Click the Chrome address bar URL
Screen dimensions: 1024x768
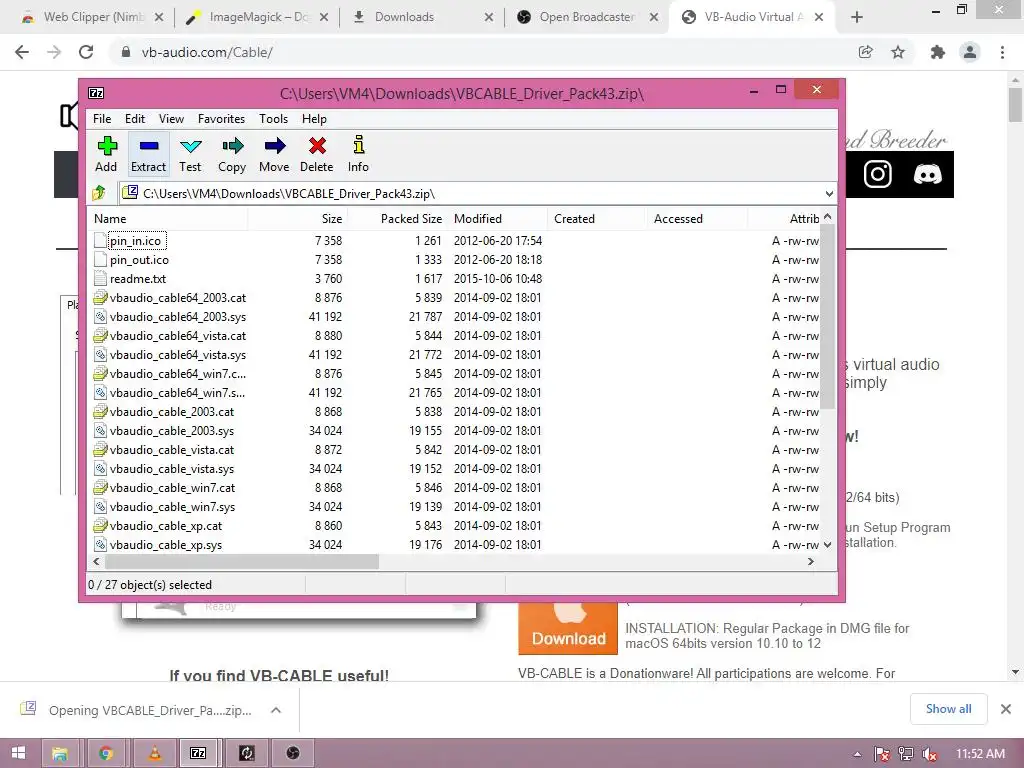pyautogui.click(x=207, y=52)
